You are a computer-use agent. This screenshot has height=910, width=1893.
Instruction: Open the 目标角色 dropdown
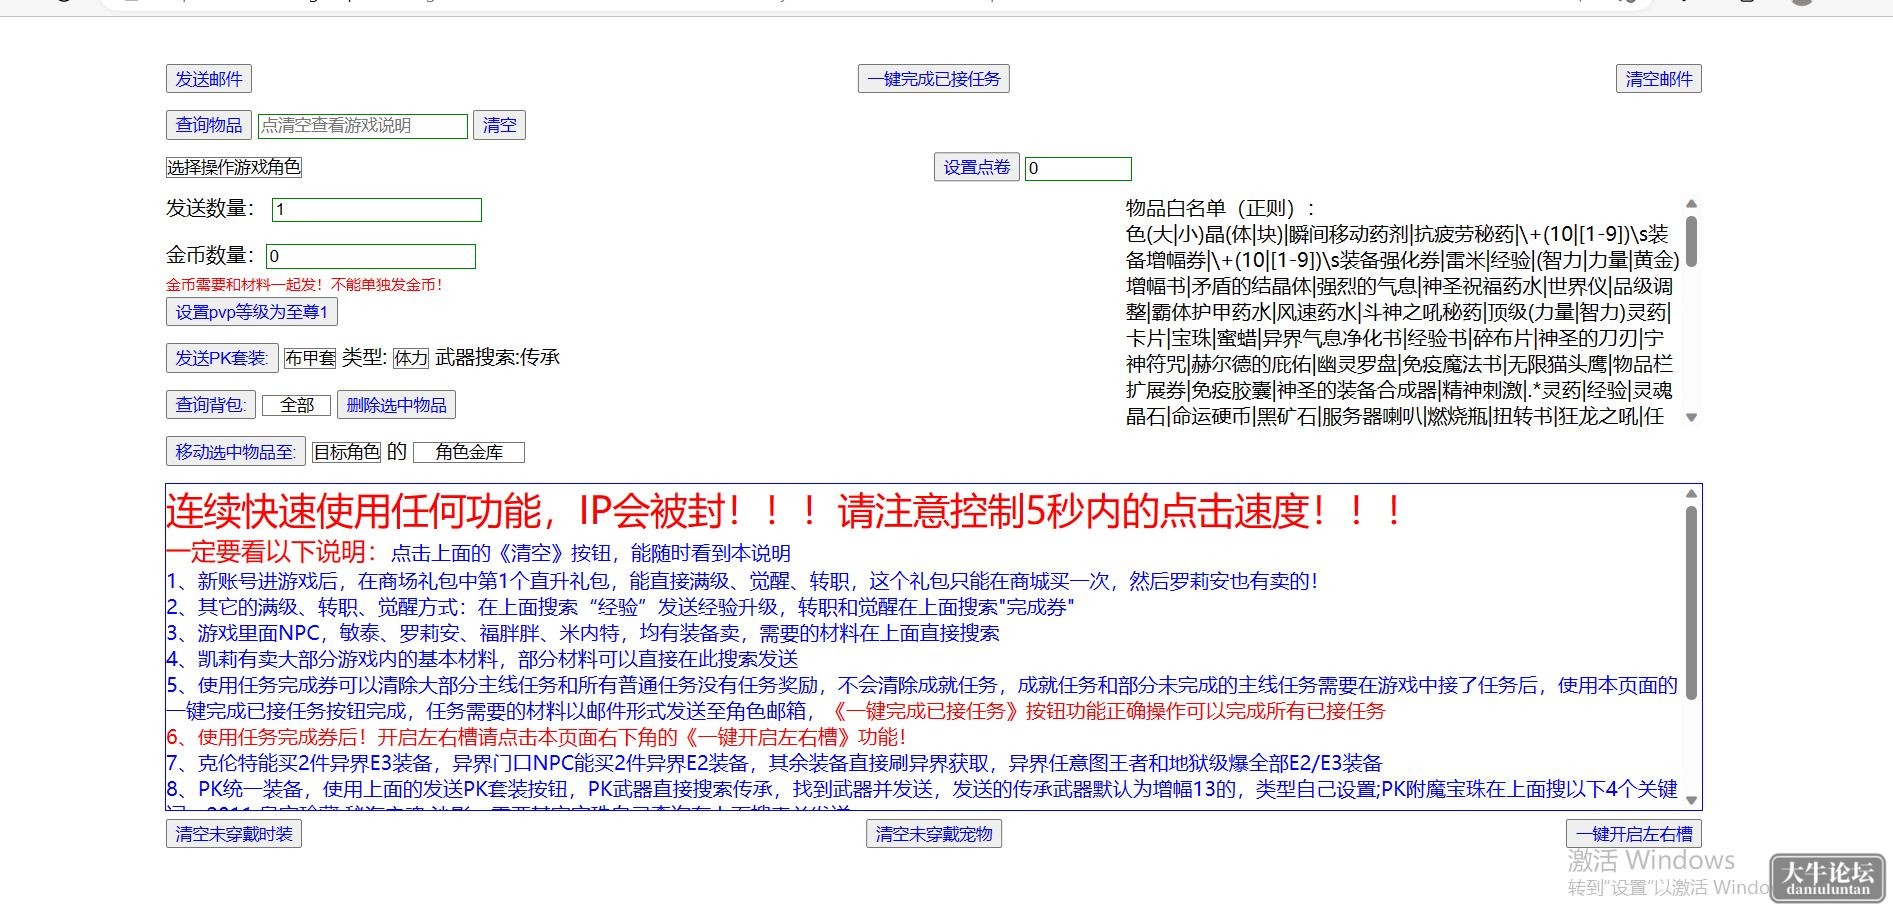pyautogui.click(x=347, y=452)
